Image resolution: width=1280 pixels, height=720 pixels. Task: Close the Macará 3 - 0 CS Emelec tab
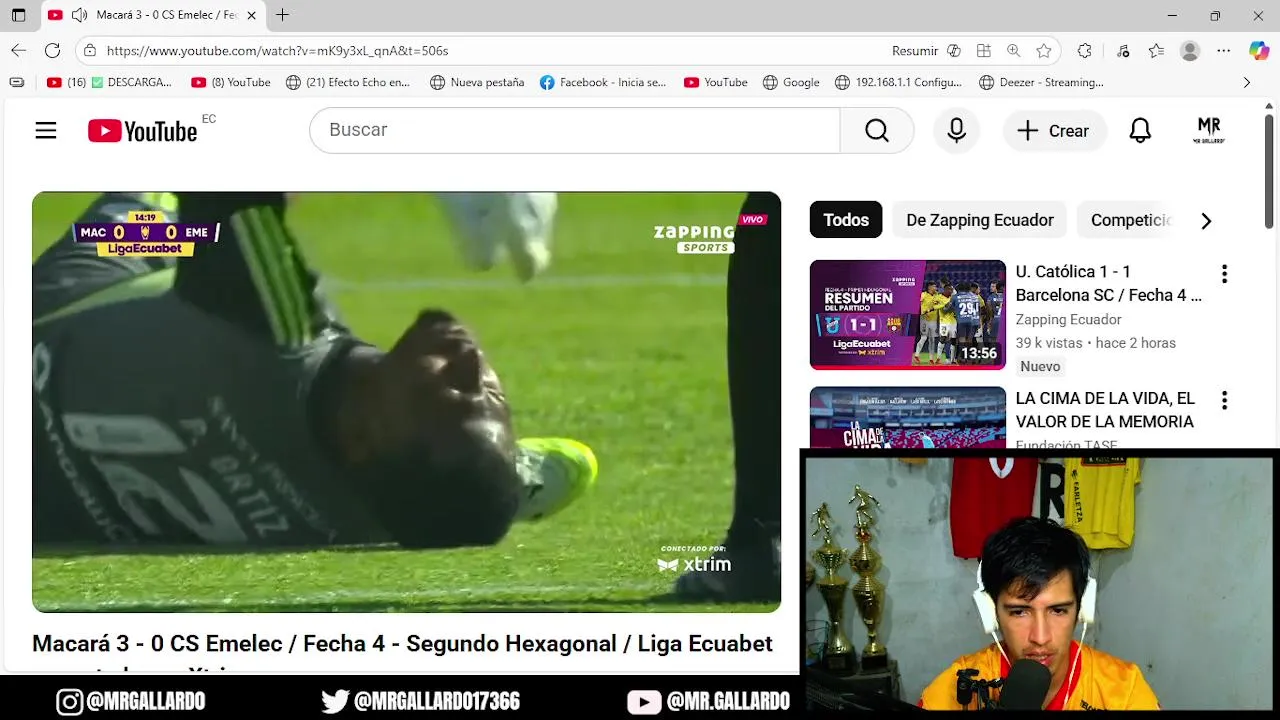(251, 15)
